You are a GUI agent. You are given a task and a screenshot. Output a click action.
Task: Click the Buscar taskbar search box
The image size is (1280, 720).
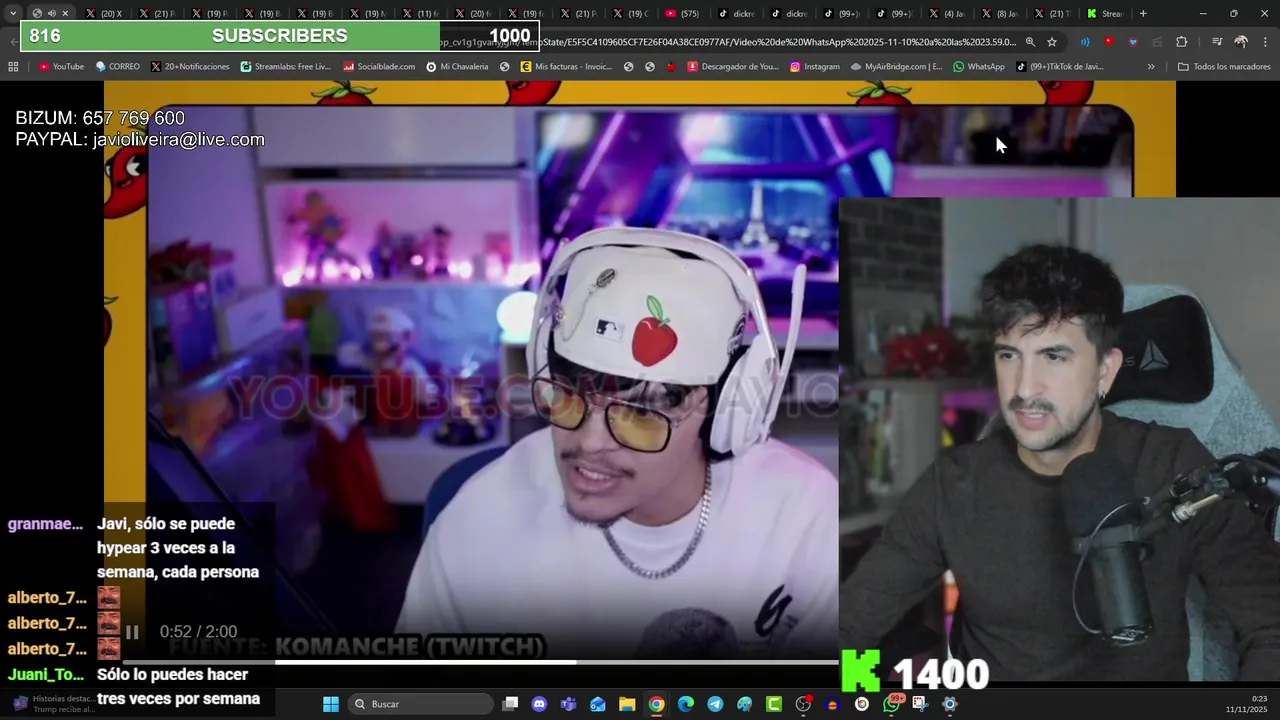tap(420, 704)
